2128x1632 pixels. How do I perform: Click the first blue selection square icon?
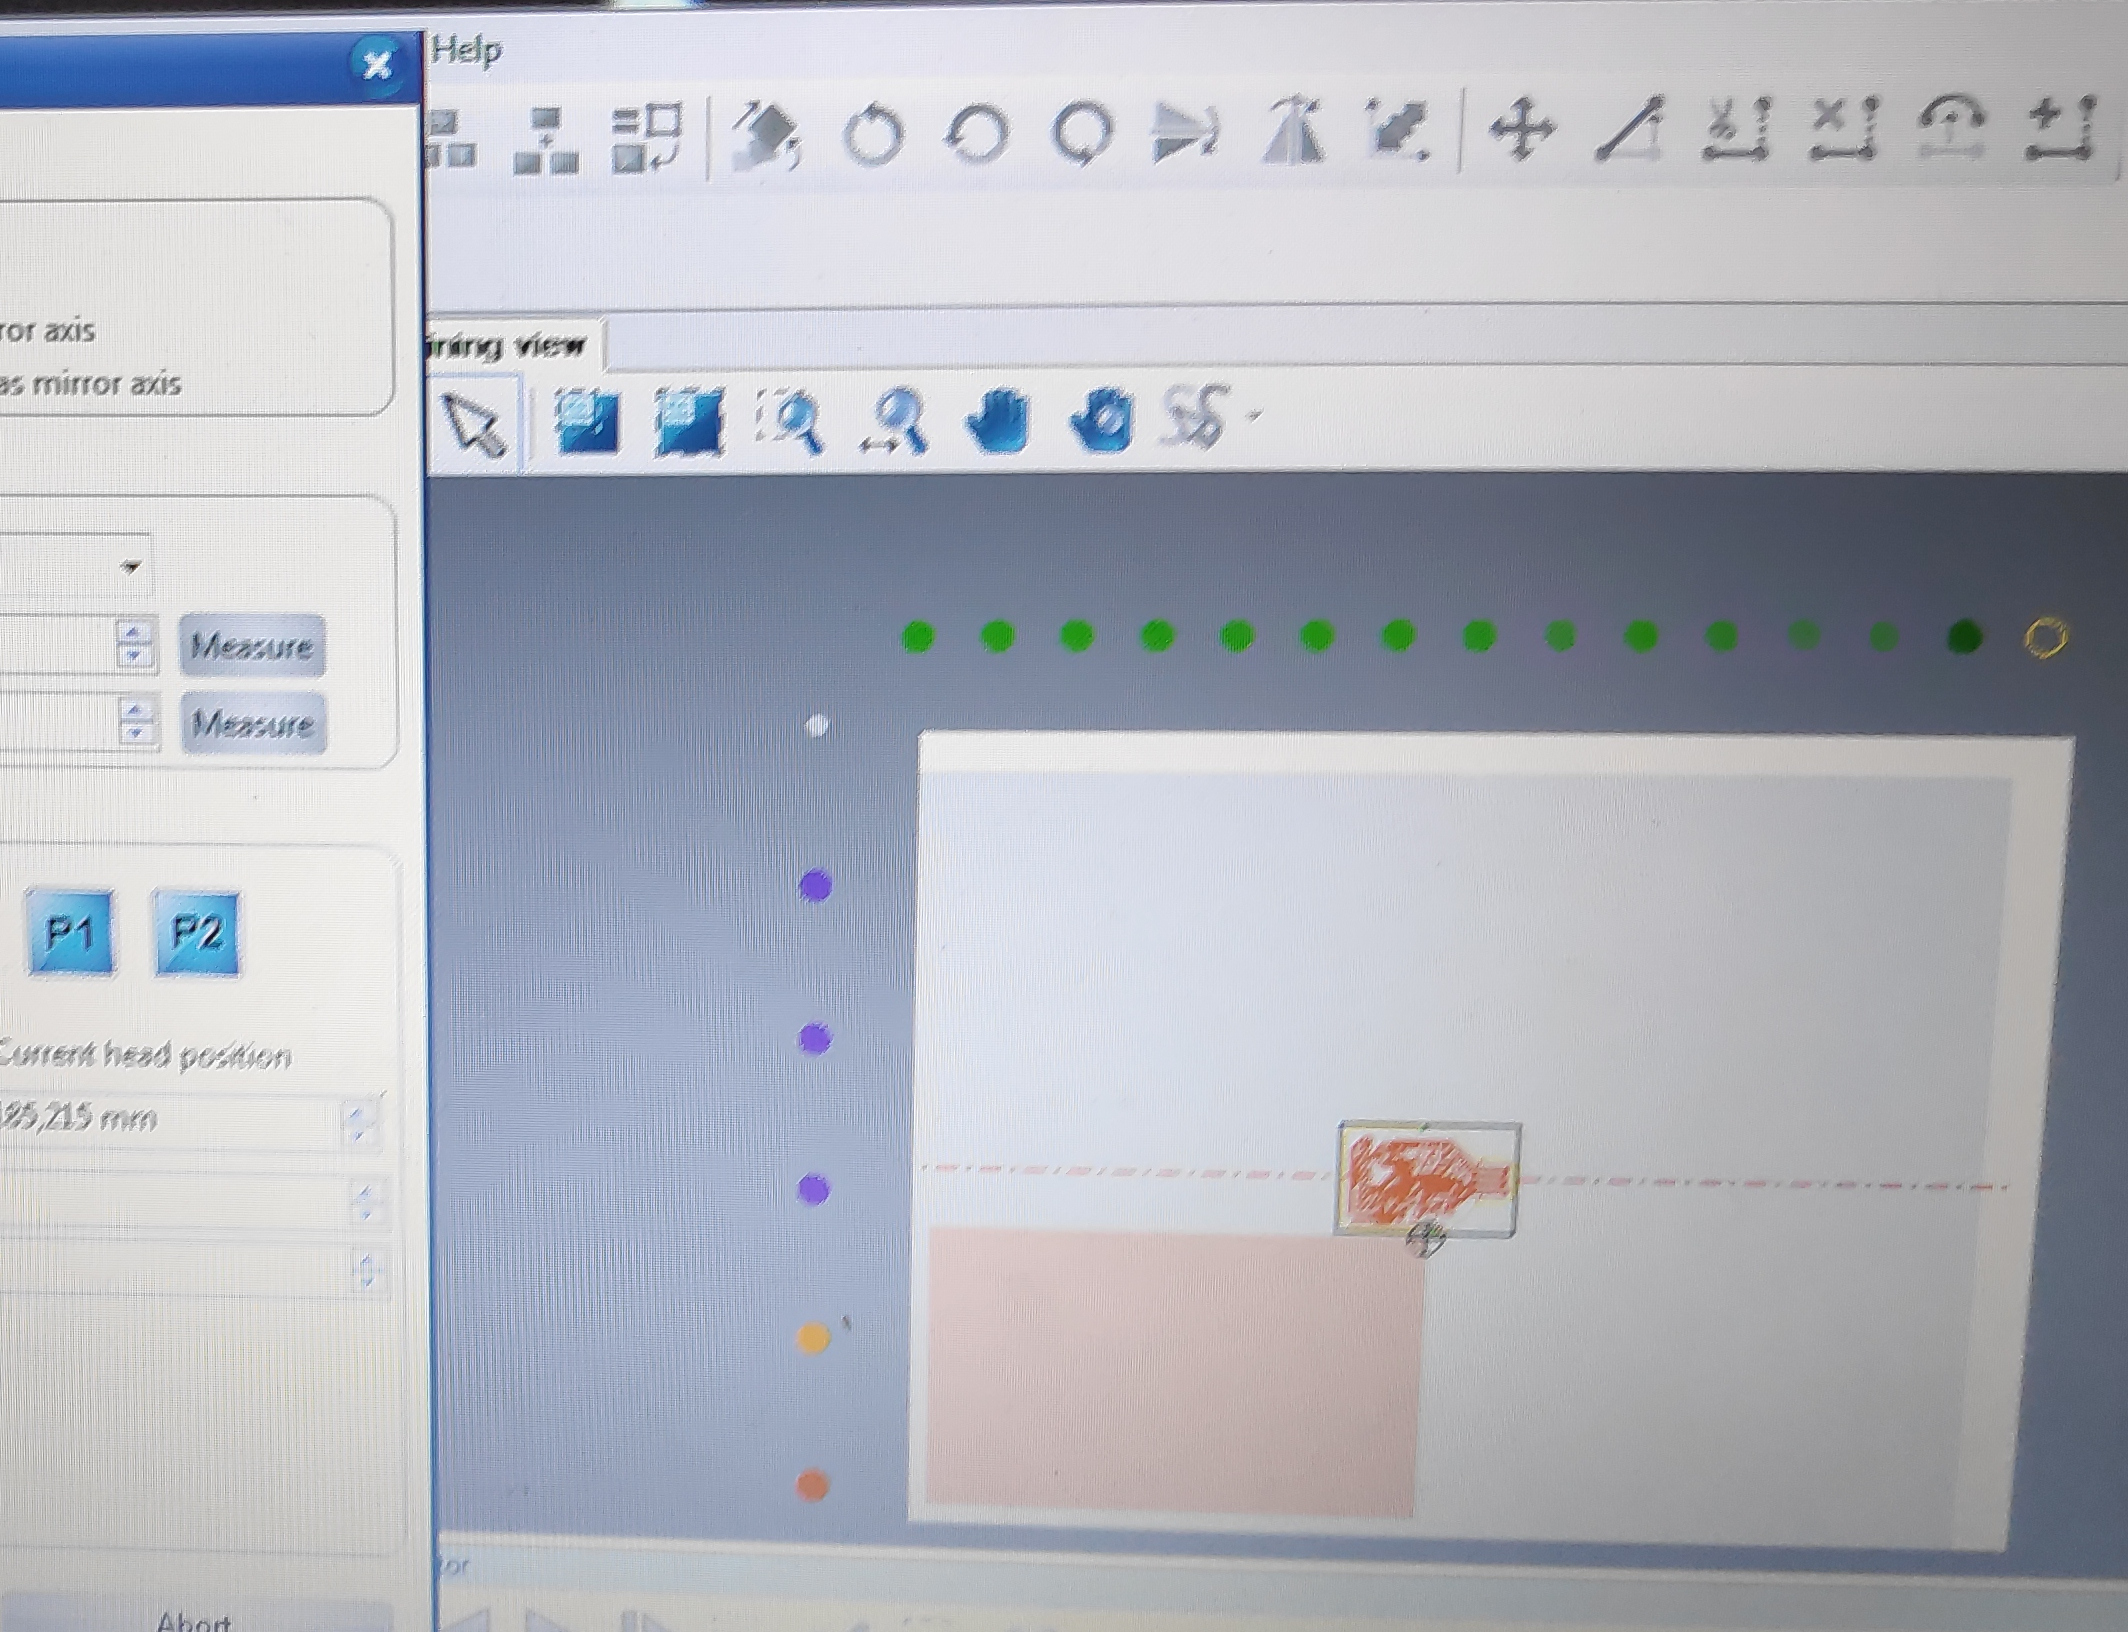pos(587,421)
